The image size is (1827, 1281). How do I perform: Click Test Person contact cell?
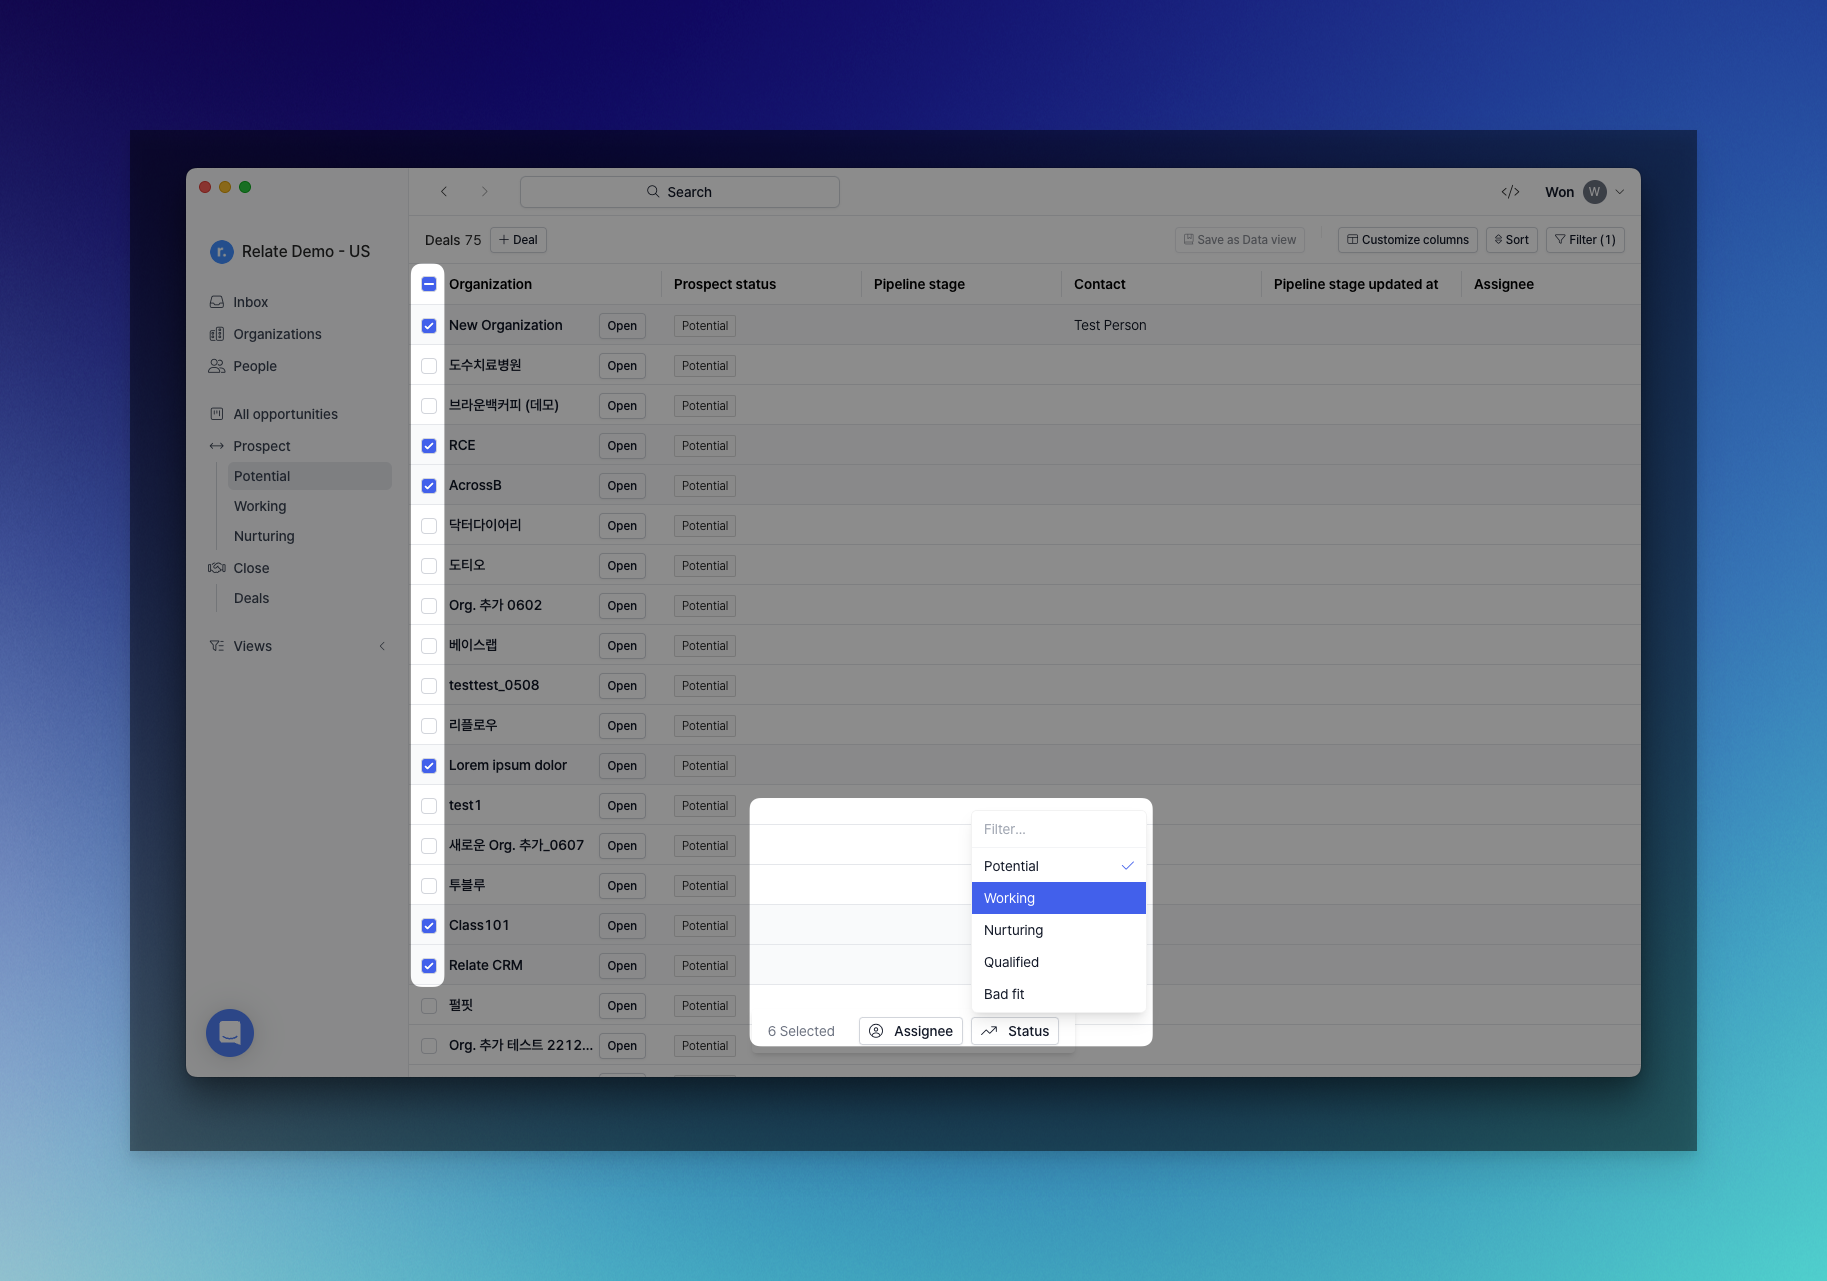(x=1110, y=325)
